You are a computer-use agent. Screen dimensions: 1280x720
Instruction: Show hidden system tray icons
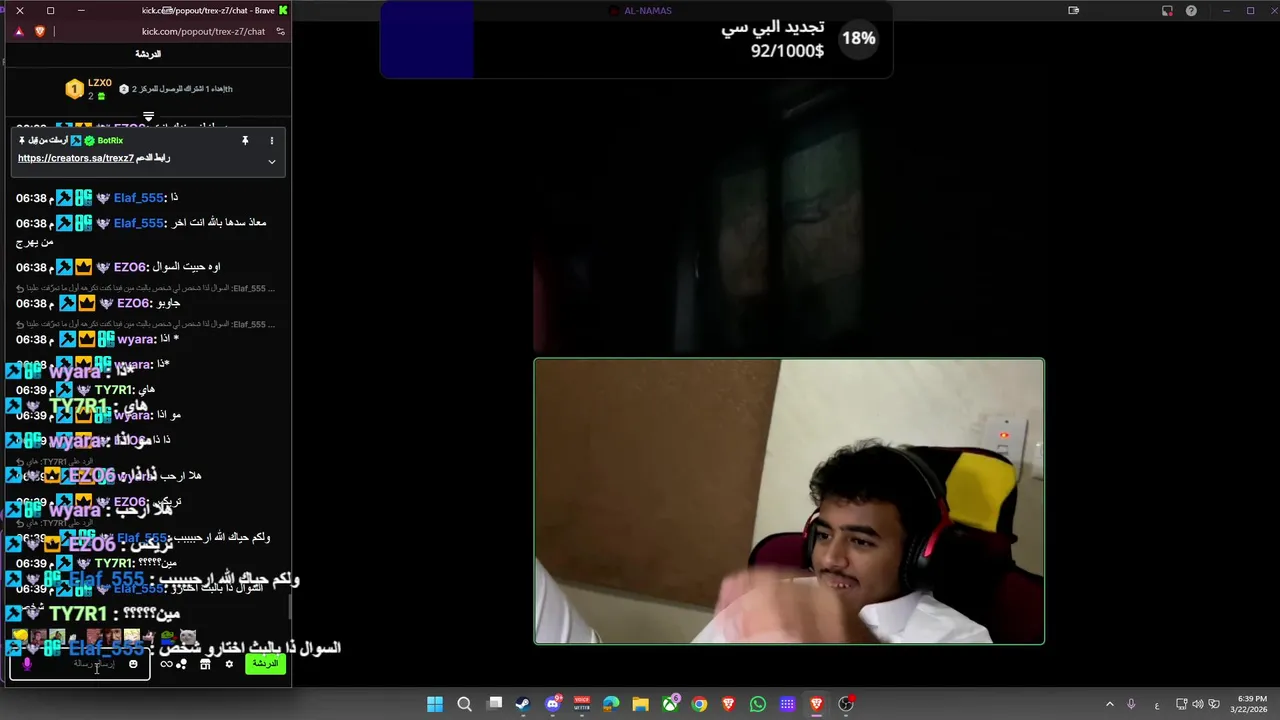click(1109, 704)
